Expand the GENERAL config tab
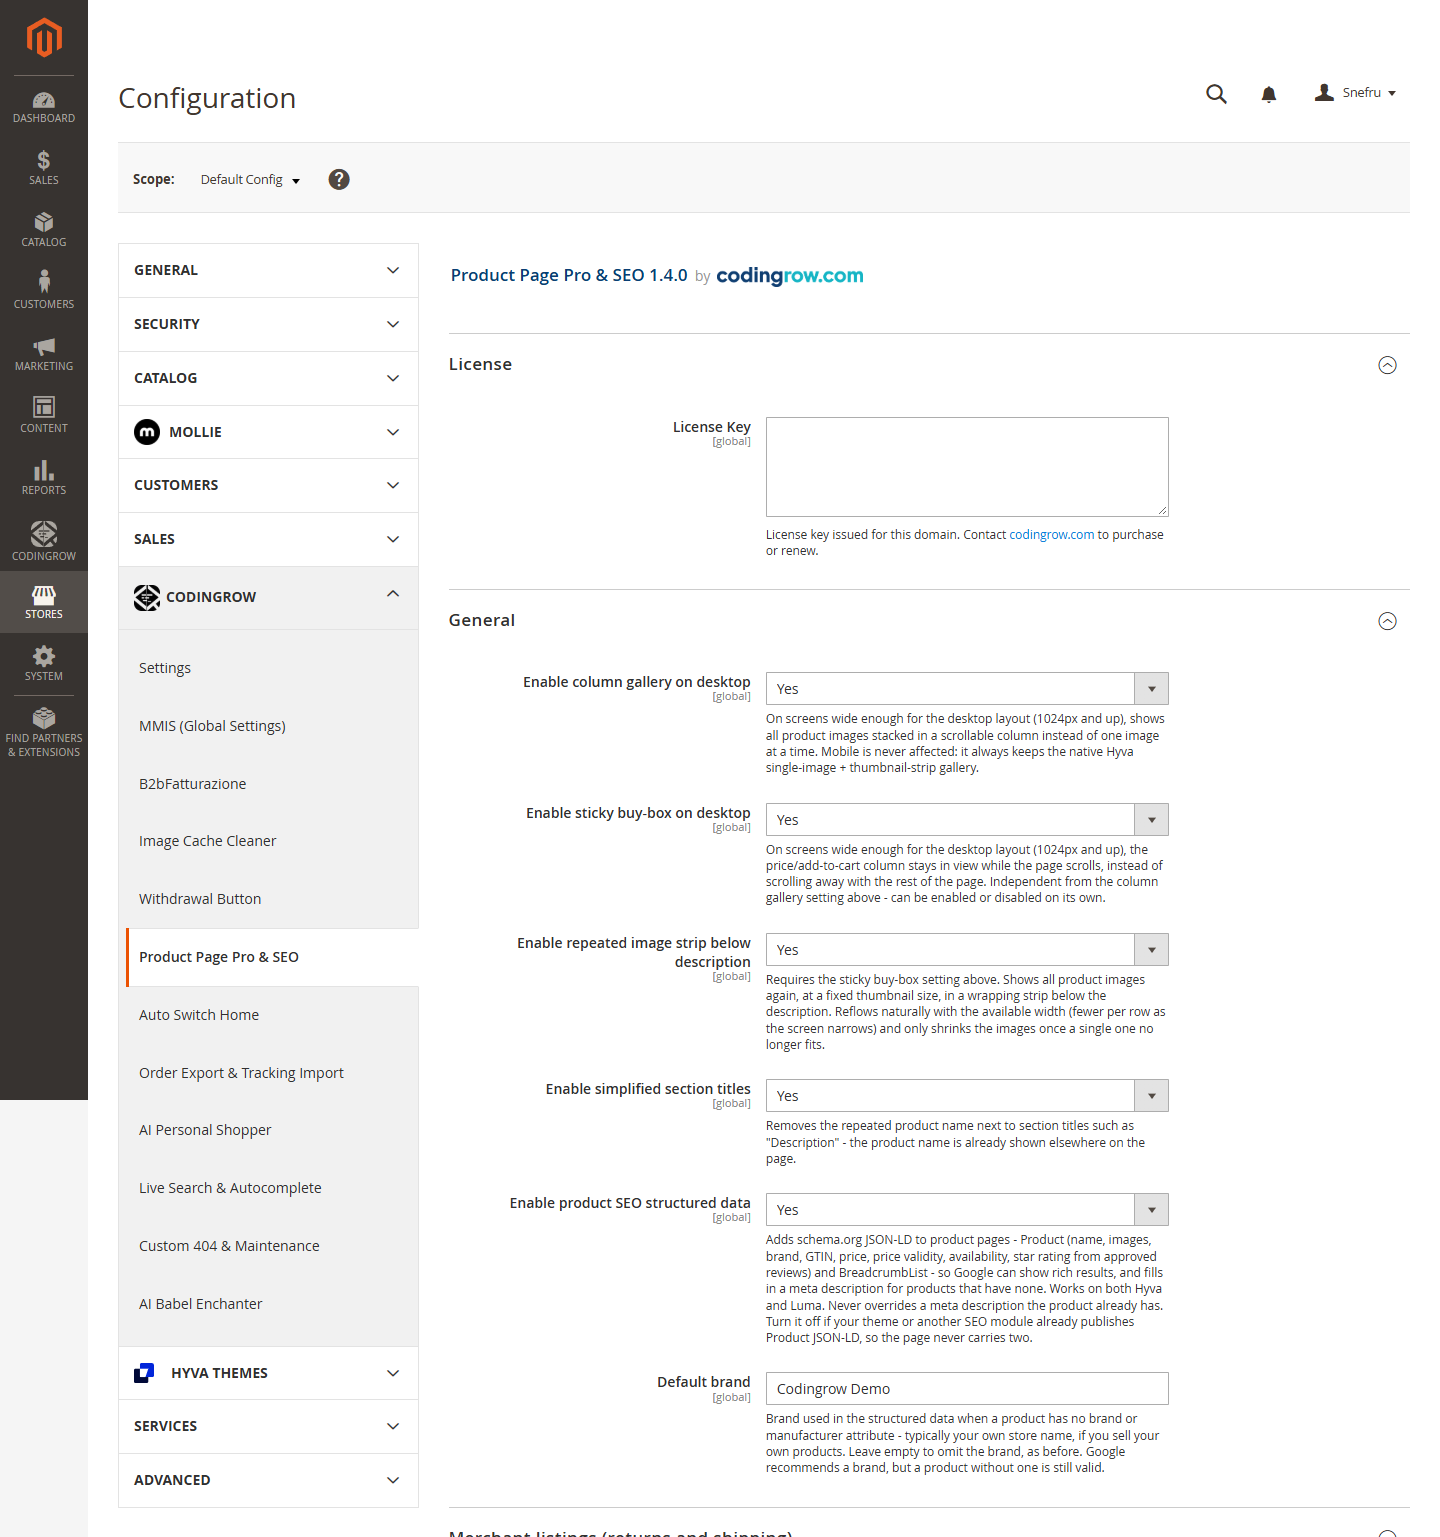This screenshot has height=1537, width=1440. [x=268, y=270]
